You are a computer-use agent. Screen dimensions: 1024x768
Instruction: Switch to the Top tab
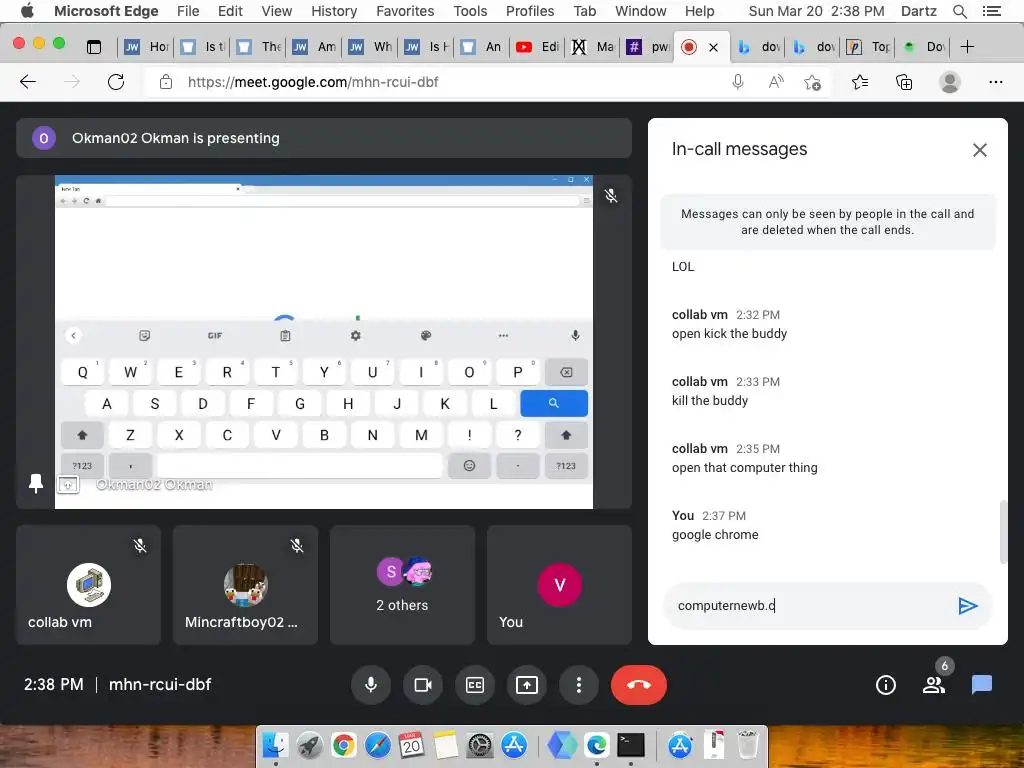tap(869, 46)
